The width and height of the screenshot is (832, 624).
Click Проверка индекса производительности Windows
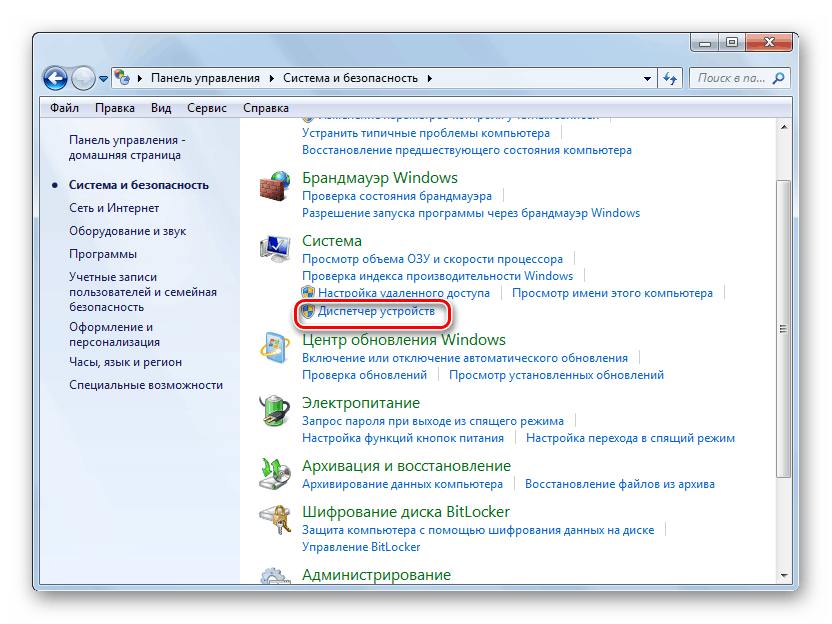(438, 276)
